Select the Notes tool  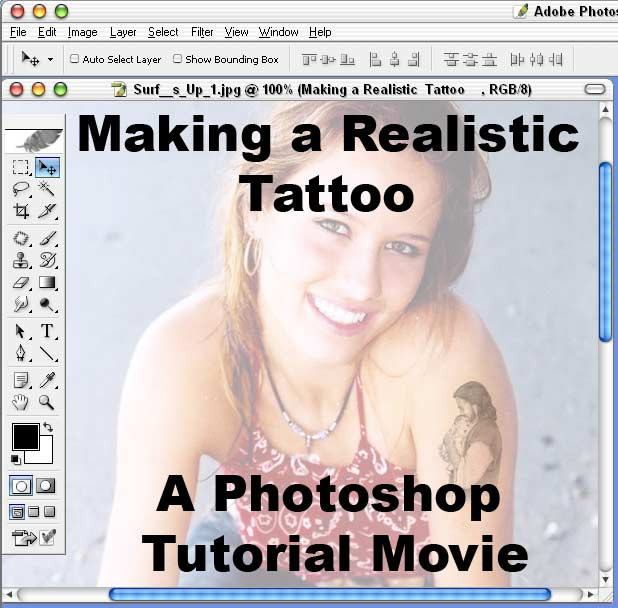tap(20, 380)
